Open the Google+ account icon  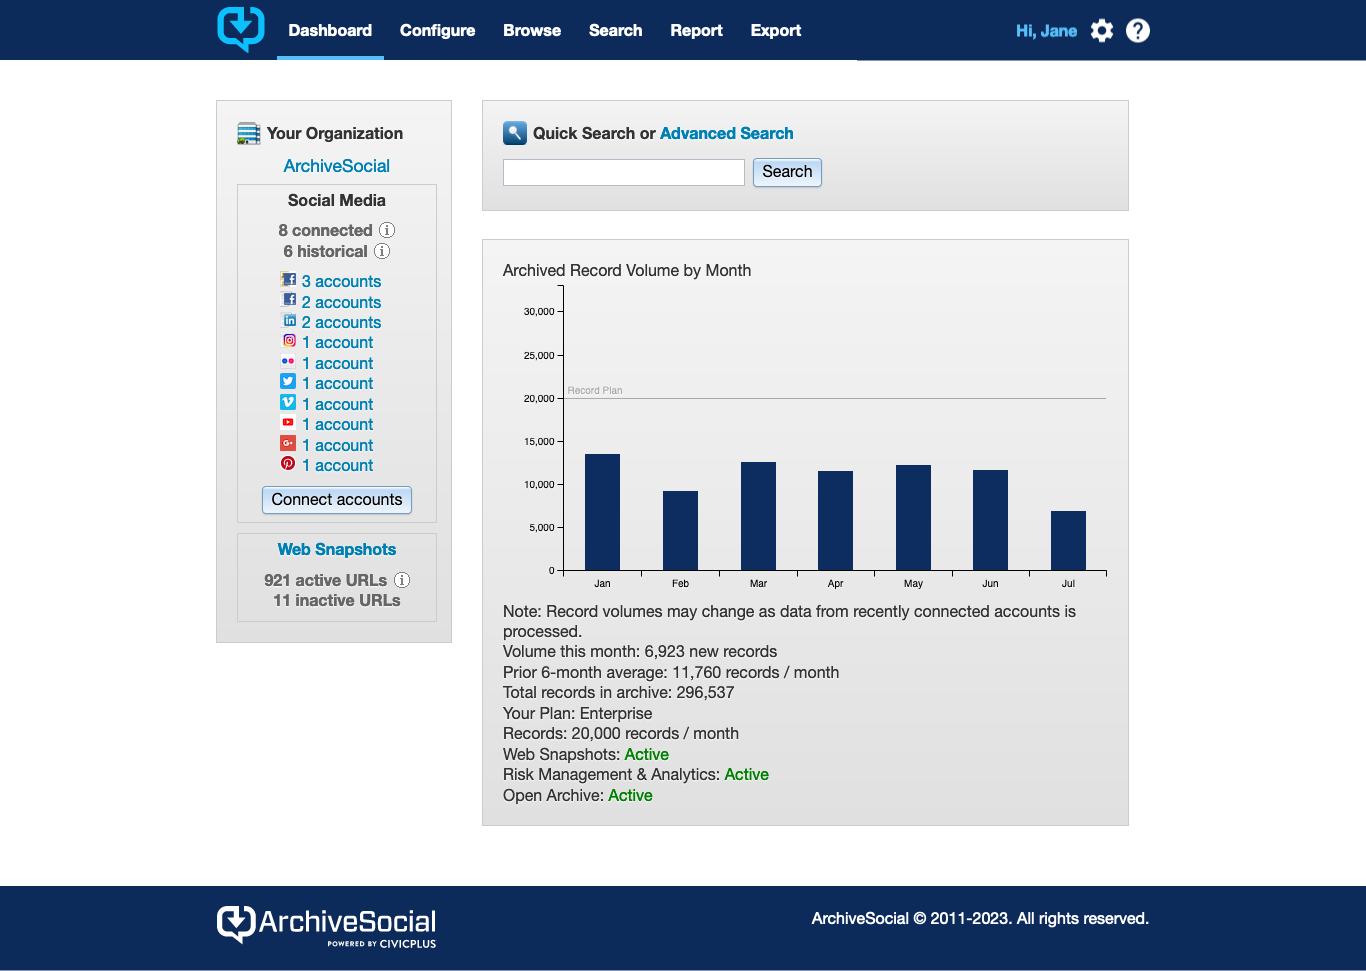point(288,444)
